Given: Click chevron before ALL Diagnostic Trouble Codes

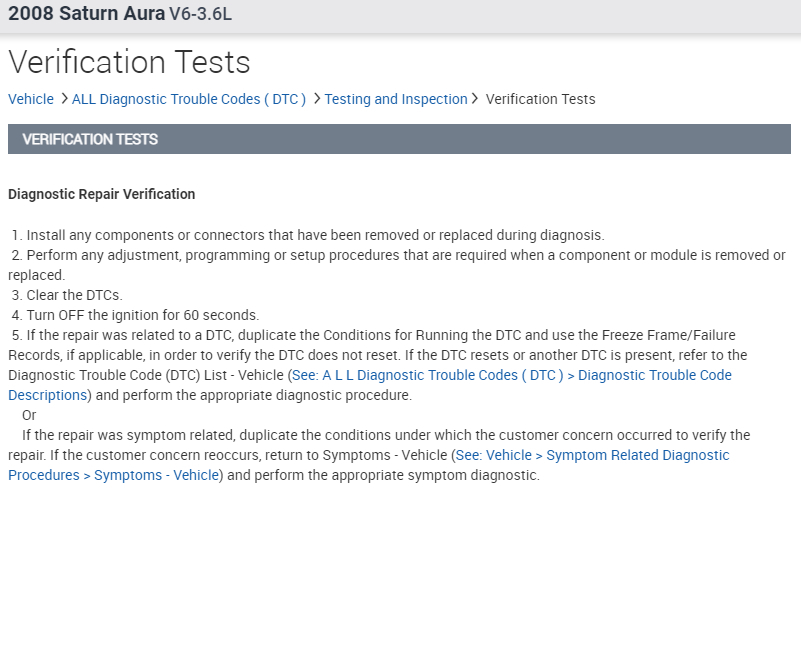Looking at the screenshot, I should [x=64, y=99].
